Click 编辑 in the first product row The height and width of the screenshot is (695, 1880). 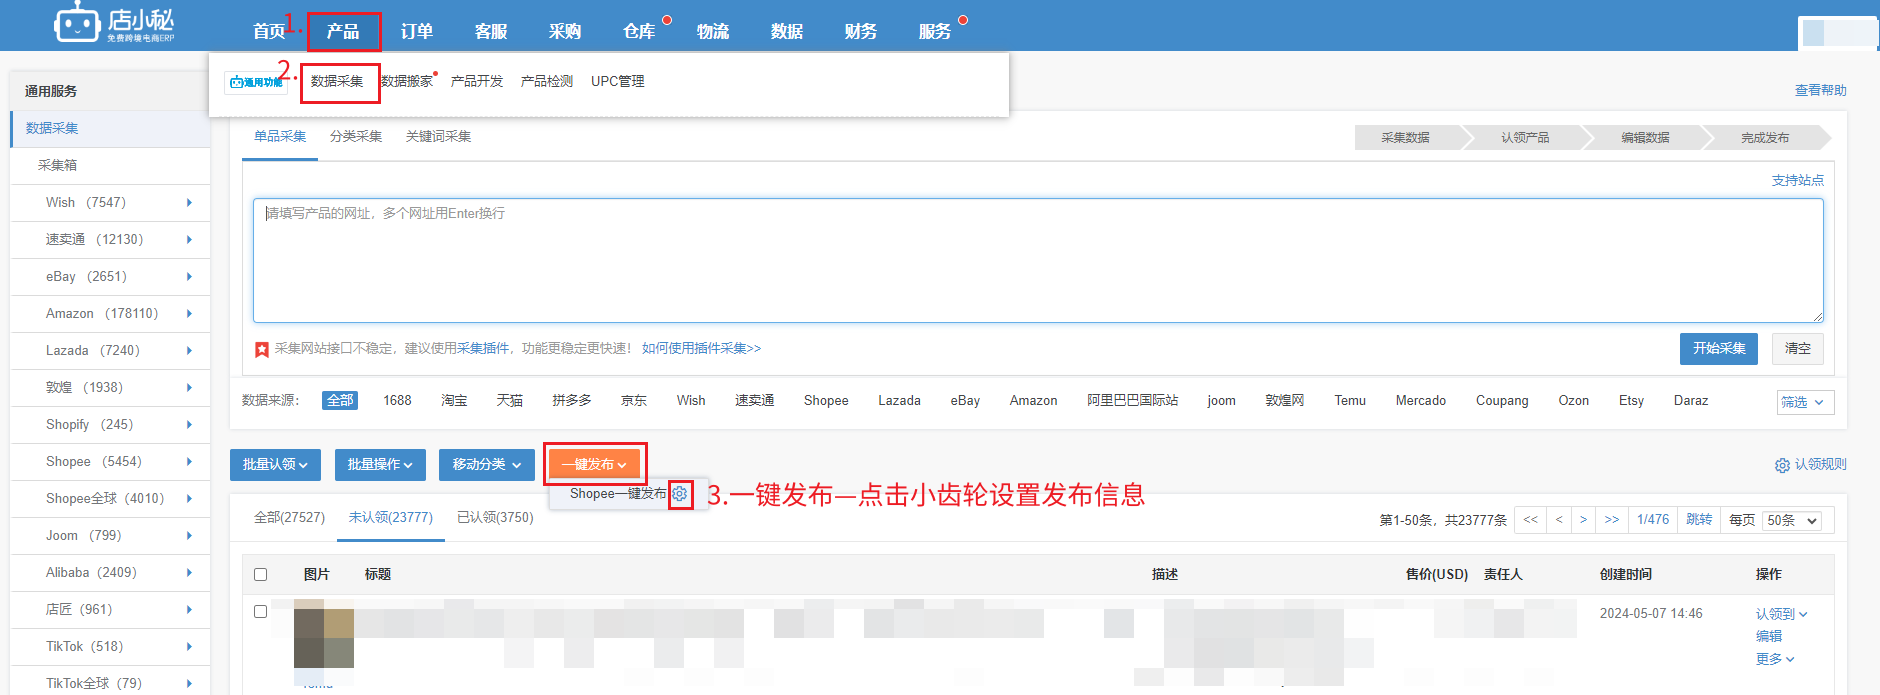click(x=1769, y=636)
